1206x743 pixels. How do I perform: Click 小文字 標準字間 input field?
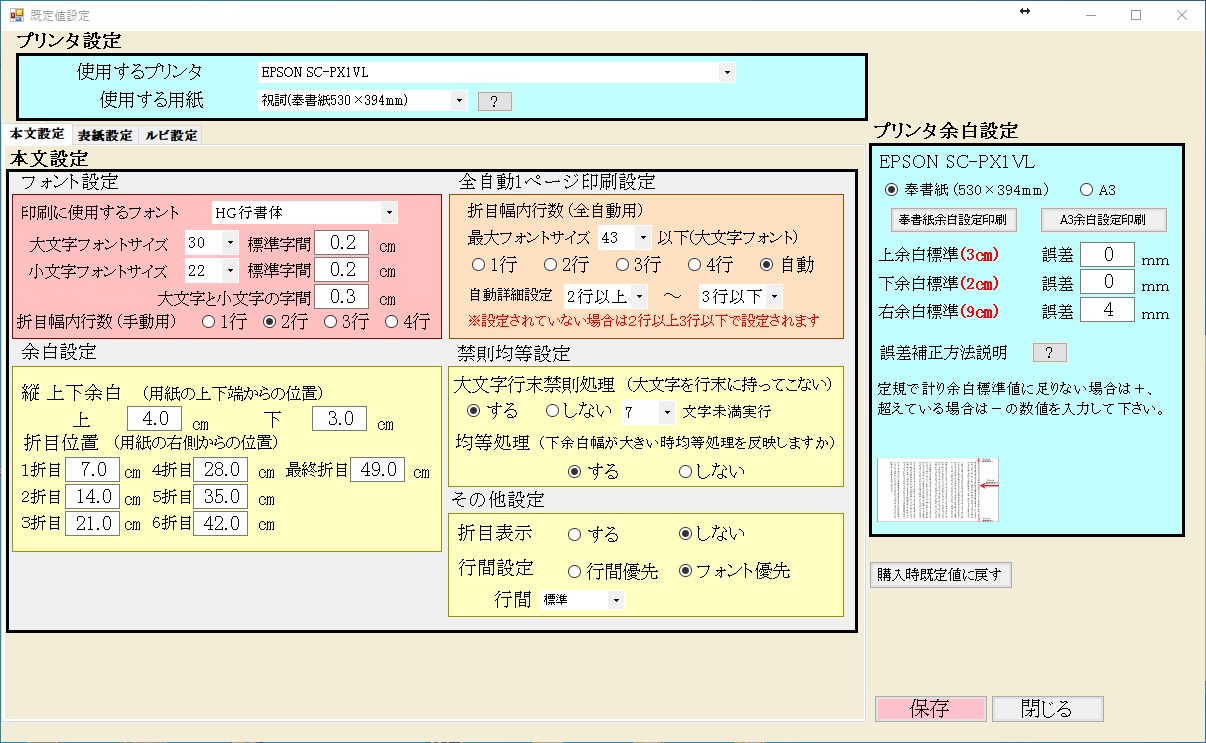click(341, 270)
